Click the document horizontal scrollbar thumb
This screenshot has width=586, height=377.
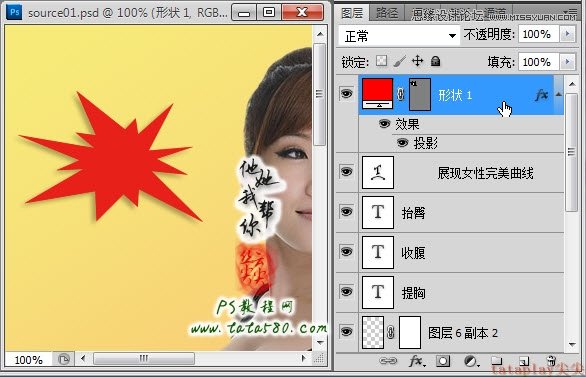click(144, 359)
